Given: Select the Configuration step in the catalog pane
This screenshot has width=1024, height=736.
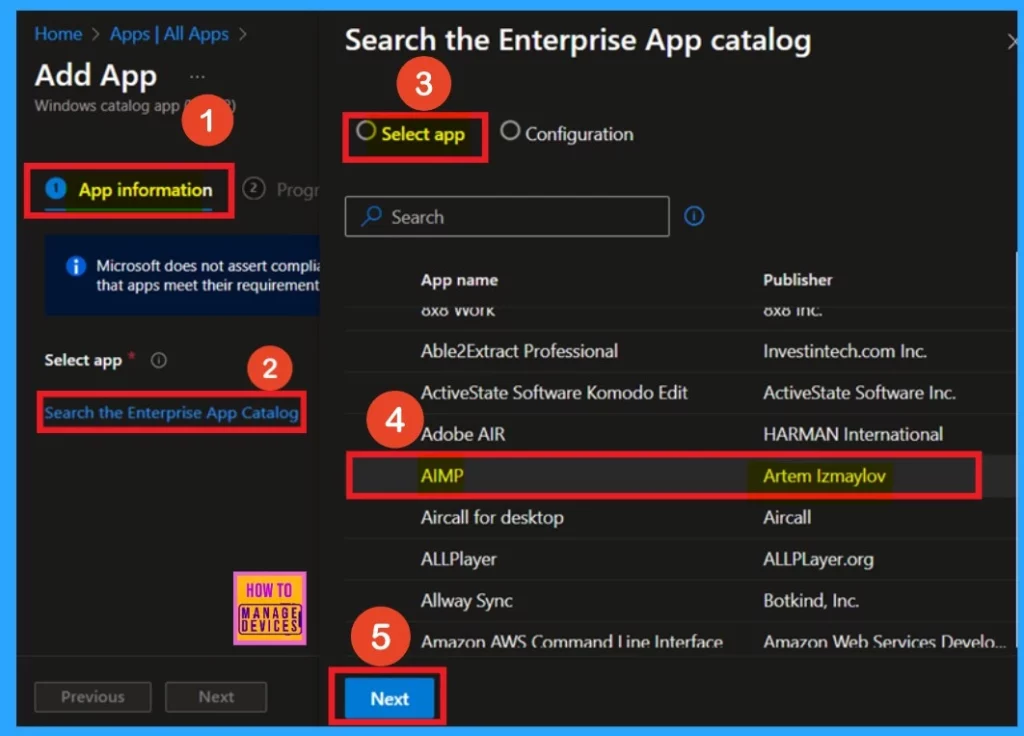Looking at the screenshot, I should click(567, 134).
